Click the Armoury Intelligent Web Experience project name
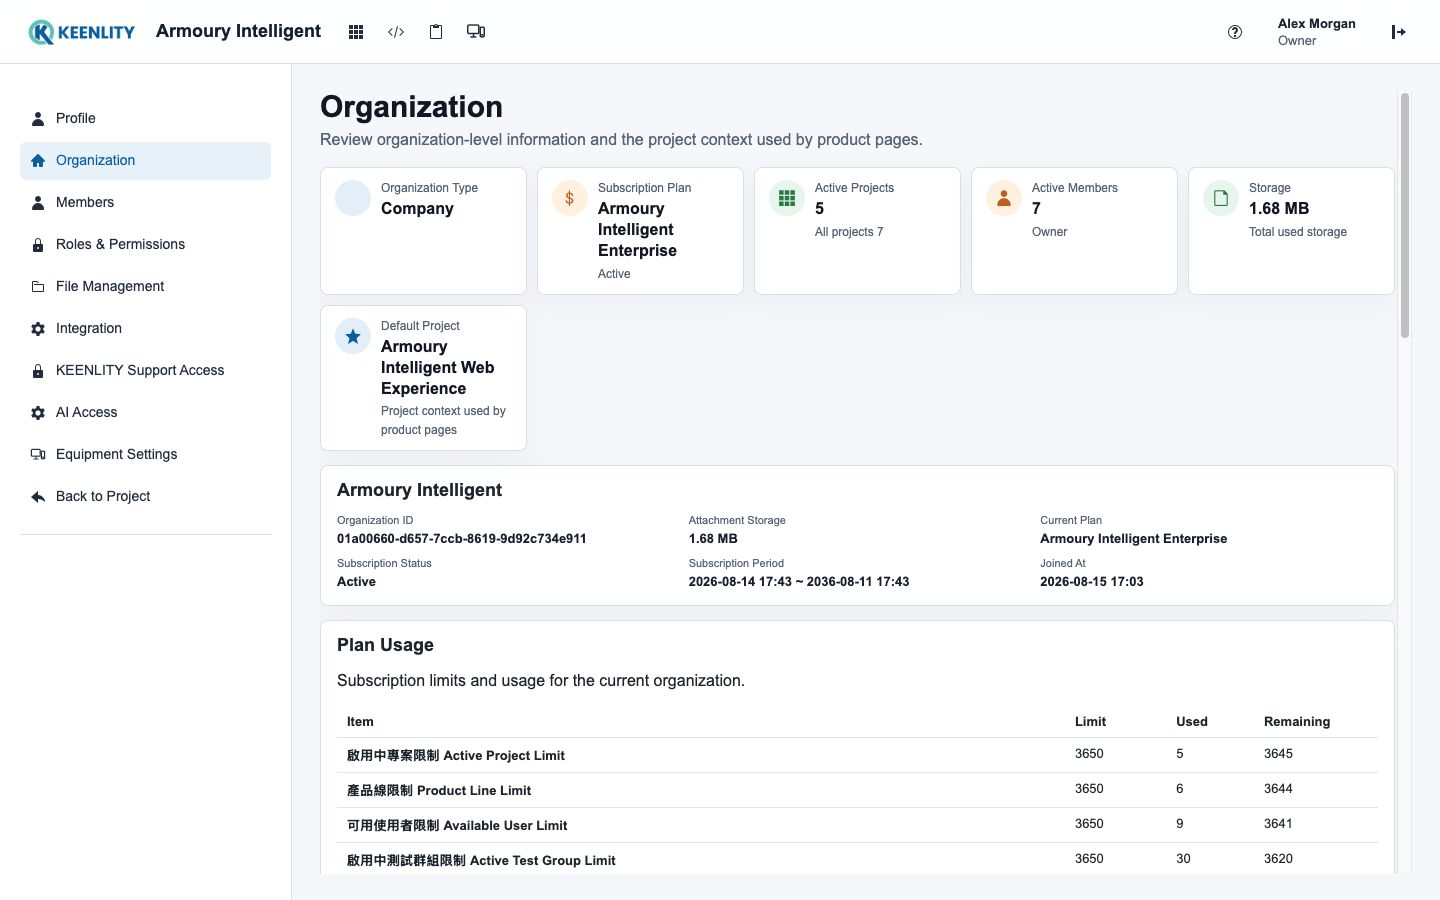This screenshot has width=1440, height=900. tap(437, 368)
